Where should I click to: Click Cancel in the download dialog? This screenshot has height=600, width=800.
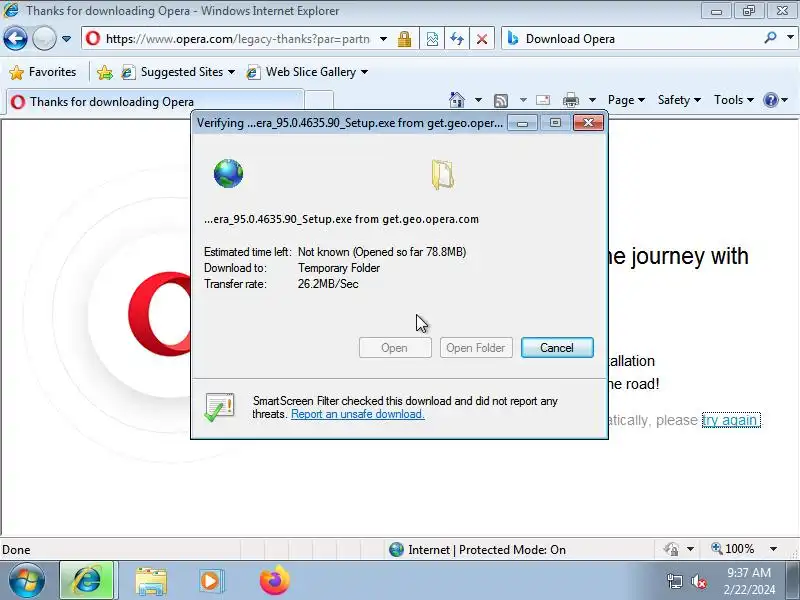[x=557, y=347]
